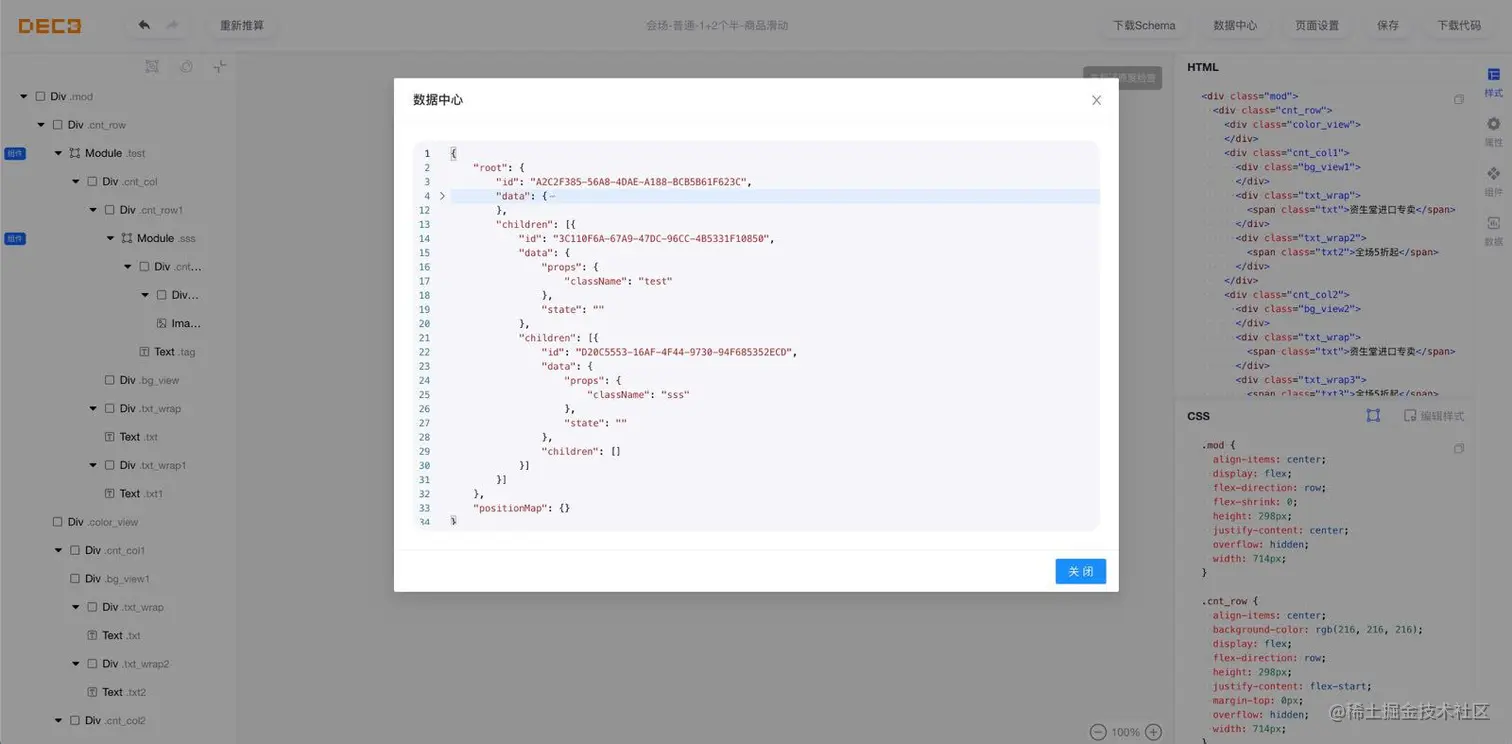The image size is (1512, 744).
Task: Click the text icon beside Text .tag
Action: click(x=144, y=352)
